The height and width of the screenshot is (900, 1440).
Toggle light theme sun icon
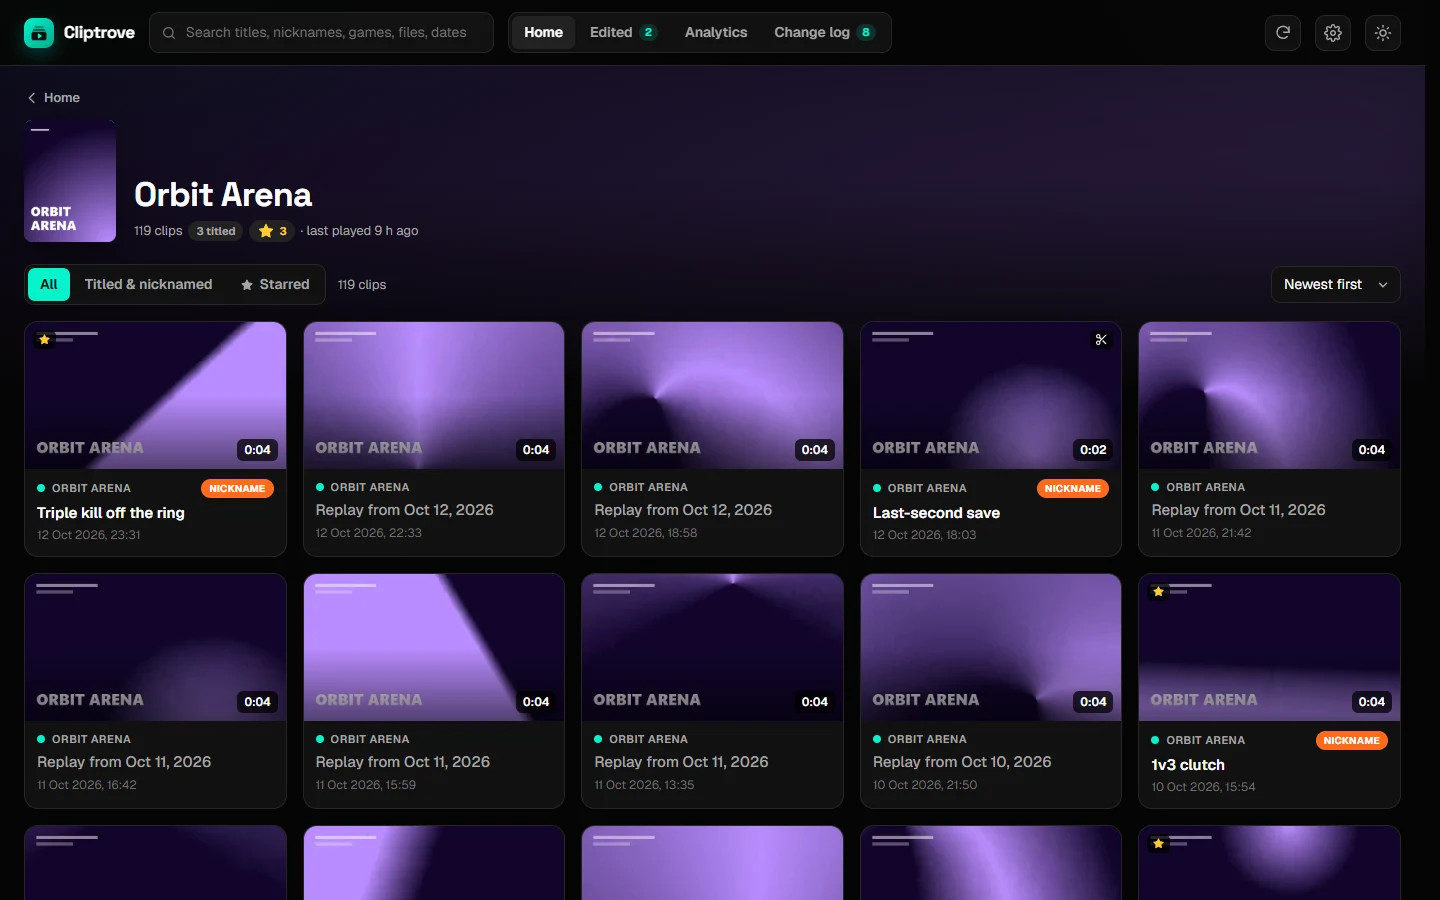coord(1383,33)
